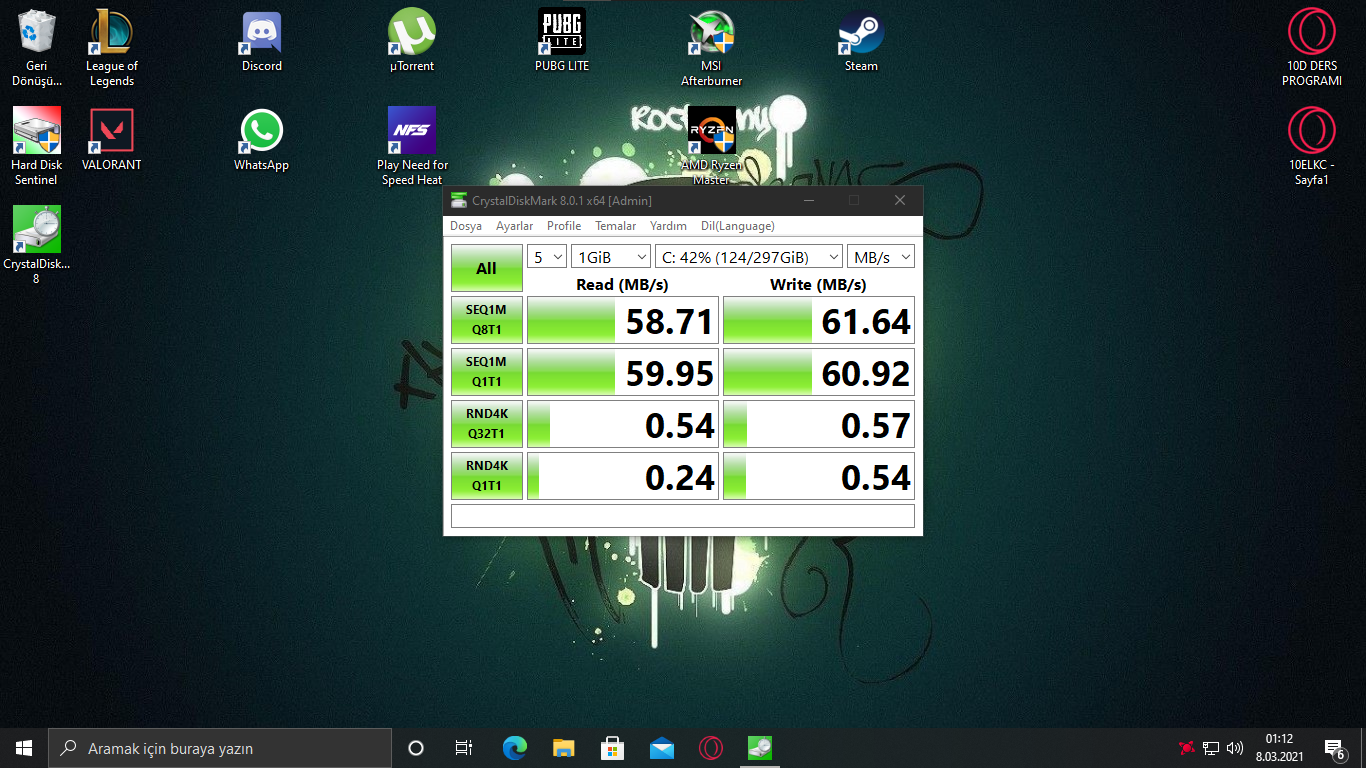Select the 10D DERS PROGRAMI Opera icon
Viewport: 1366px width, 768px height.
(x=1311, y=47)
